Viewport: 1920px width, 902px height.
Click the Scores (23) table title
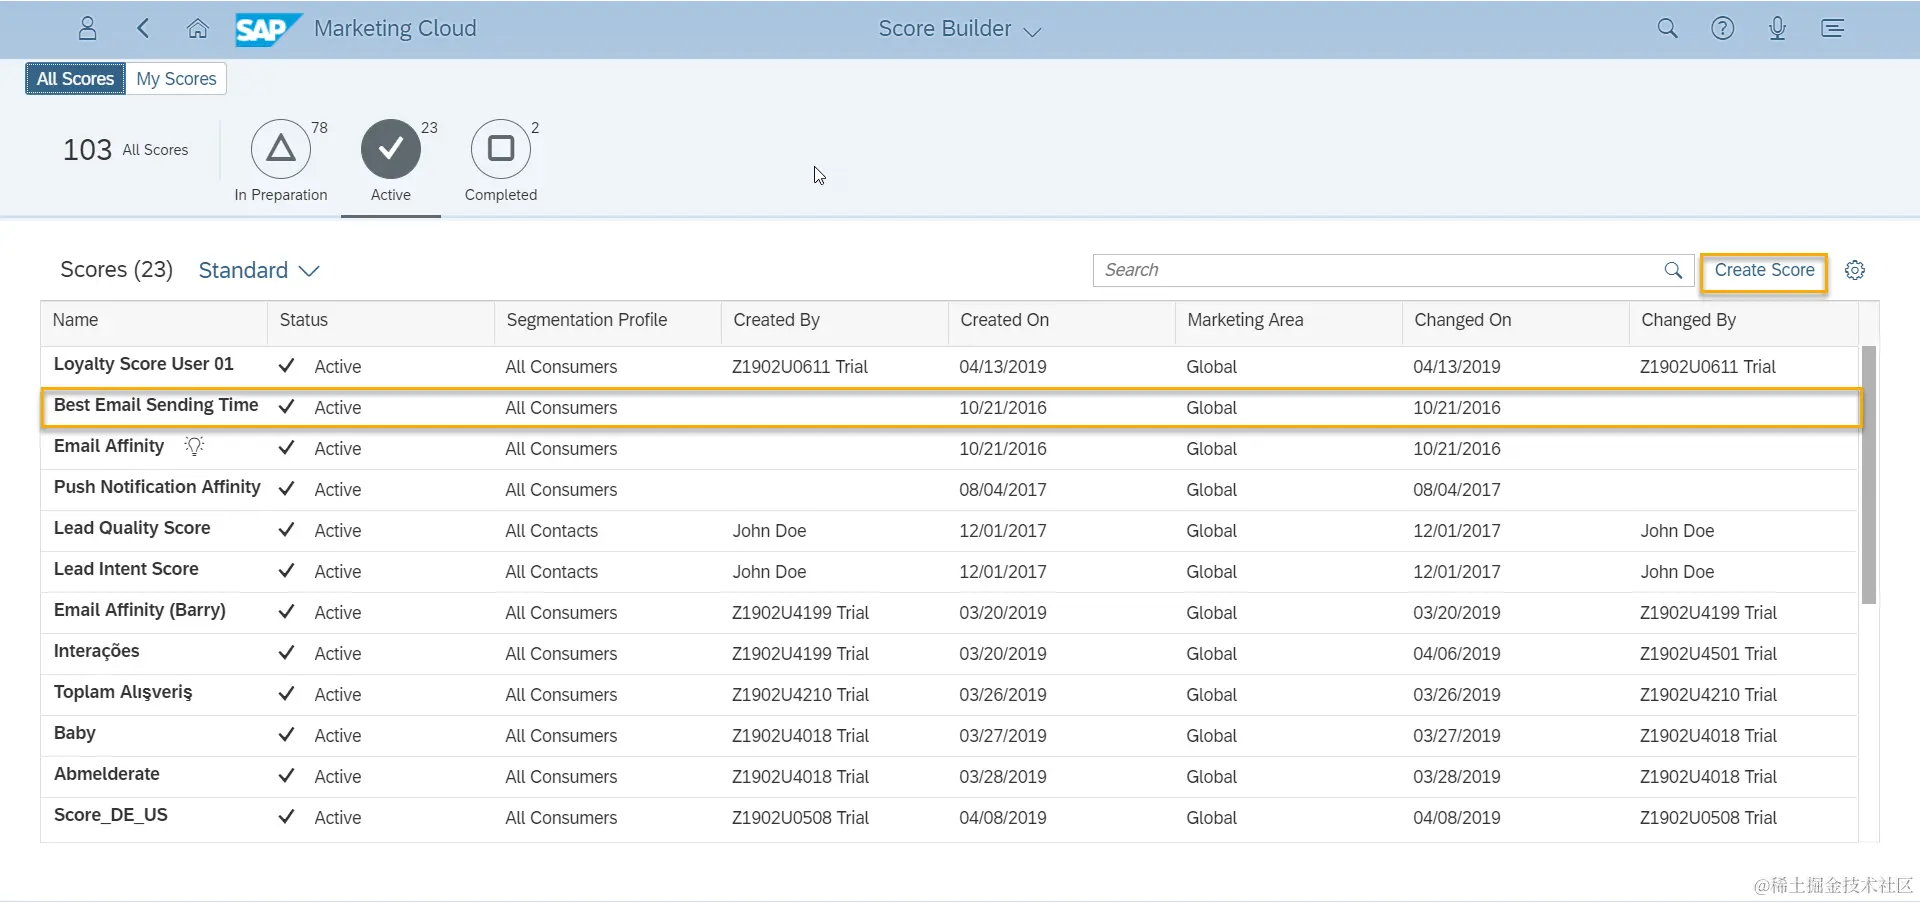pyautogui.click(x=116, y=270)
